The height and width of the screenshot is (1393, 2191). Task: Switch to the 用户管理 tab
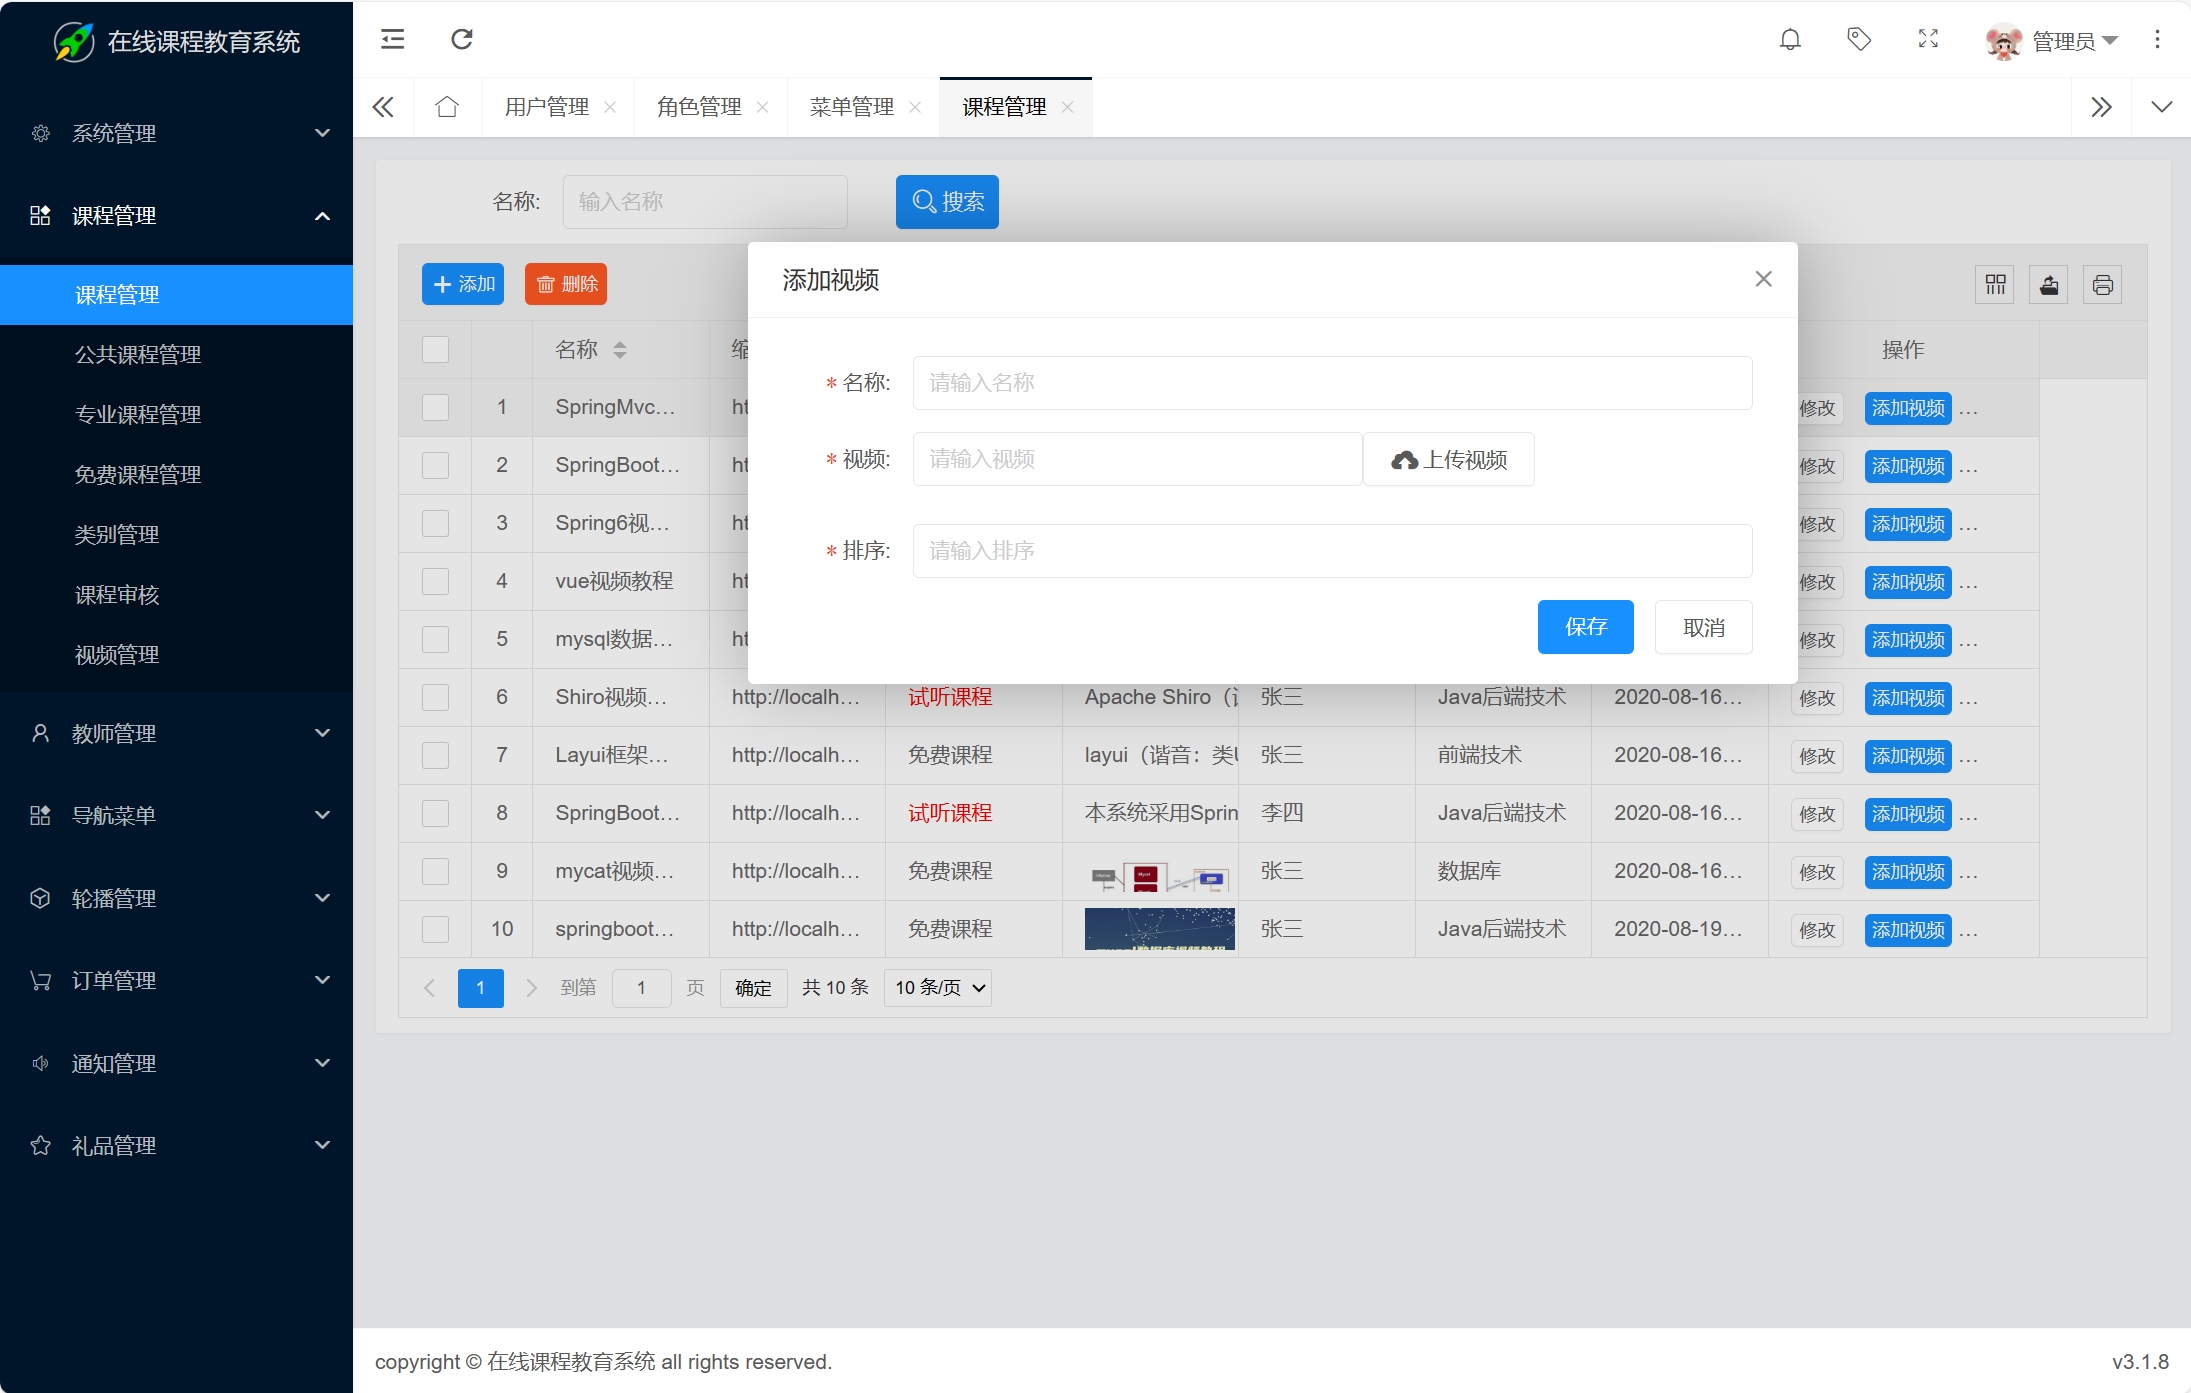[x=546, y=107]
